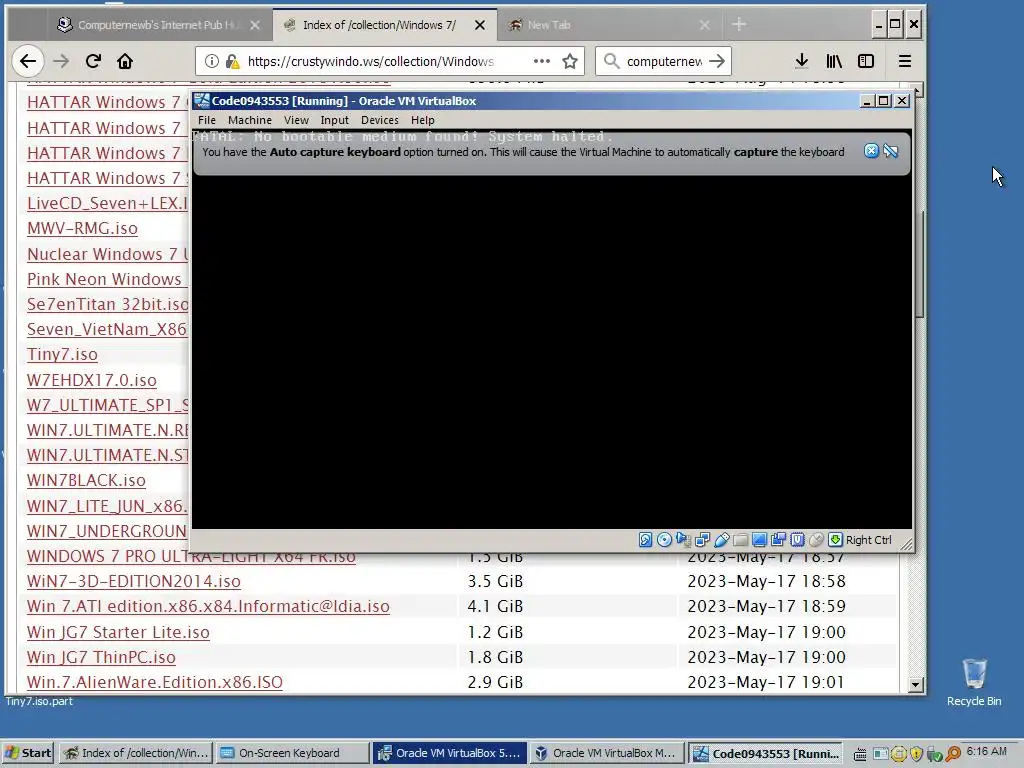Click the mouse integration icon in VirtualBox status bar
1024x768 pixels.
point(816,539)
